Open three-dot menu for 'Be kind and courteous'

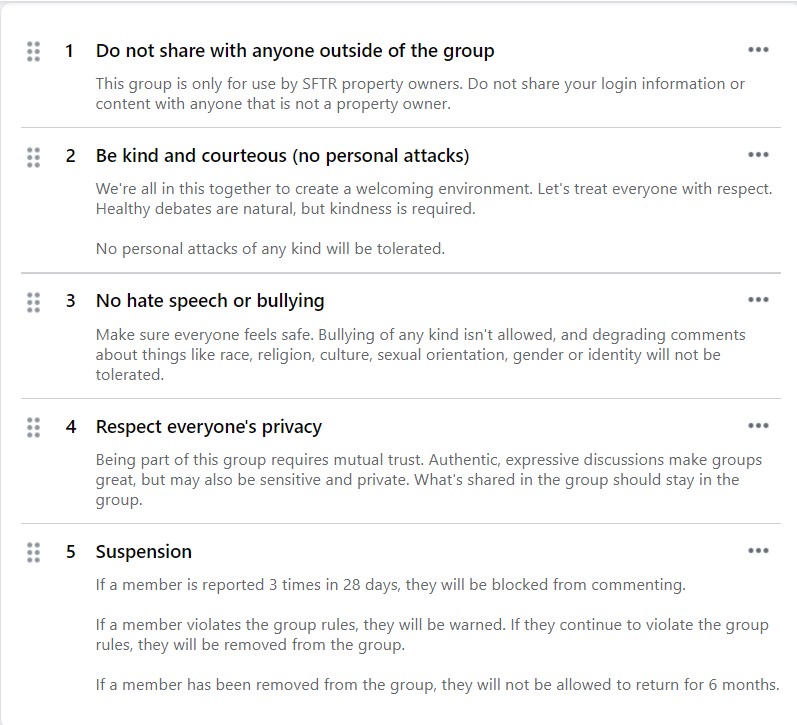(758, 155)
